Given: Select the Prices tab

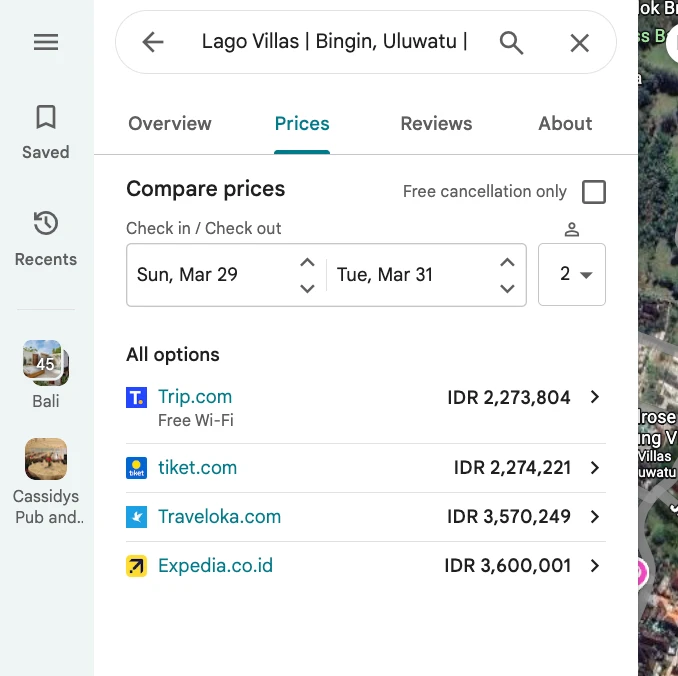Looking at the screenshot, I should [x=302, y=124].
